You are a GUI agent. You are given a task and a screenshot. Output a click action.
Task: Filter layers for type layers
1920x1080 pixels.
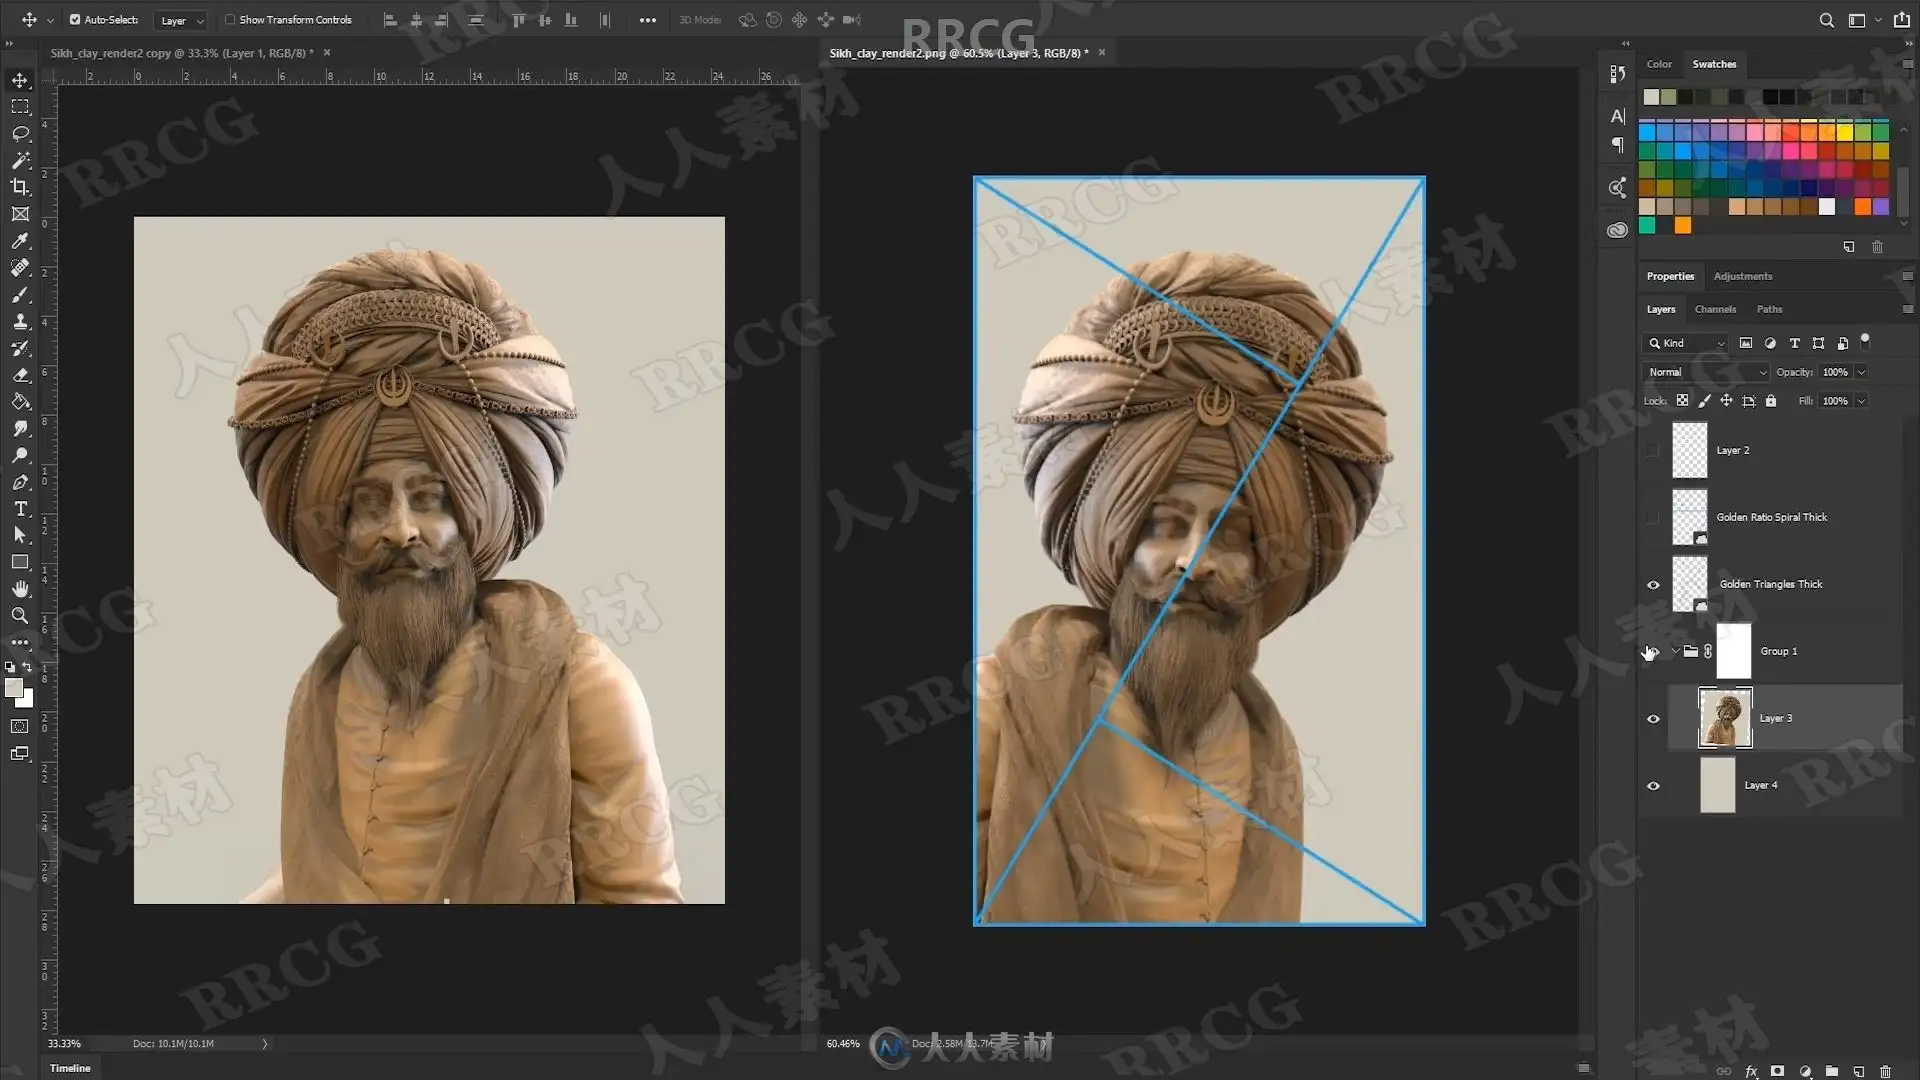point(1794,343)
